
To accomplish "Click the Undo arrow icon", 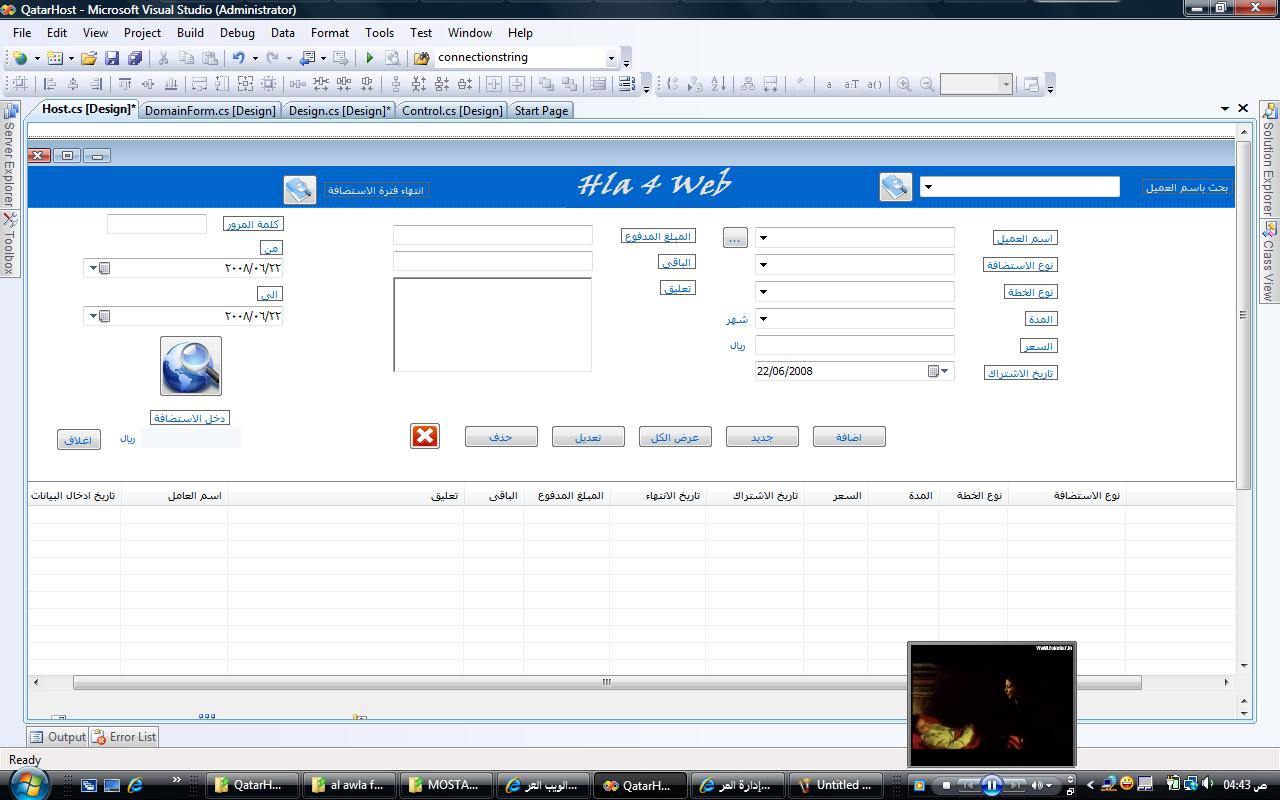I will (238, 58).
